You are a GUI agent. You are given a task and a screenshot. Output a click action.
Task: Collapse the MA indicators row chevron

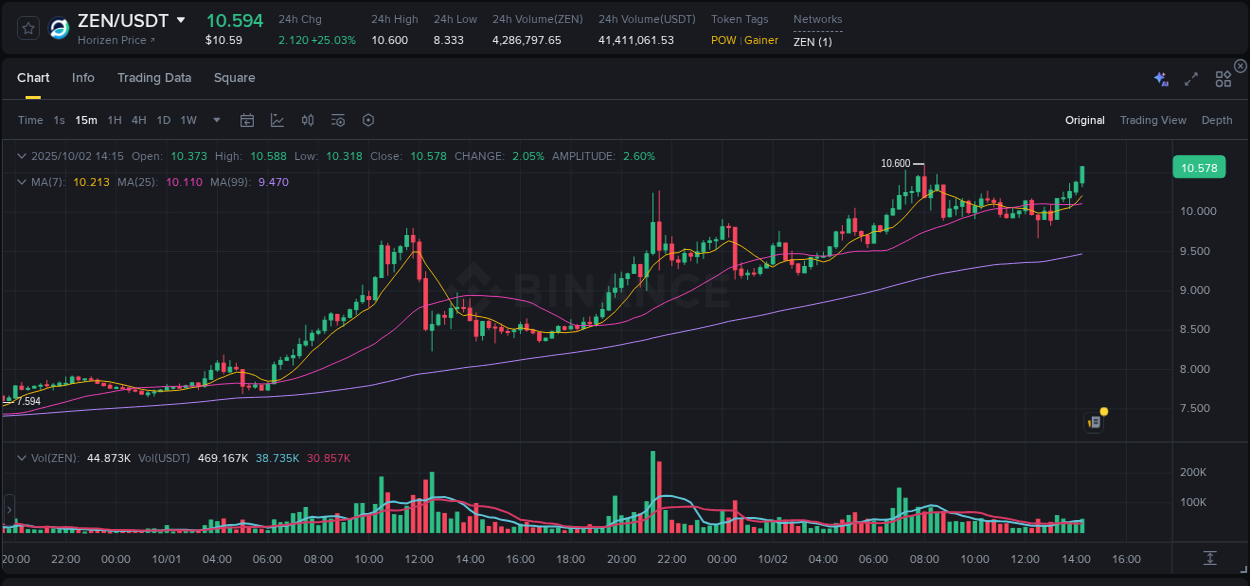(x=22, y=182)
